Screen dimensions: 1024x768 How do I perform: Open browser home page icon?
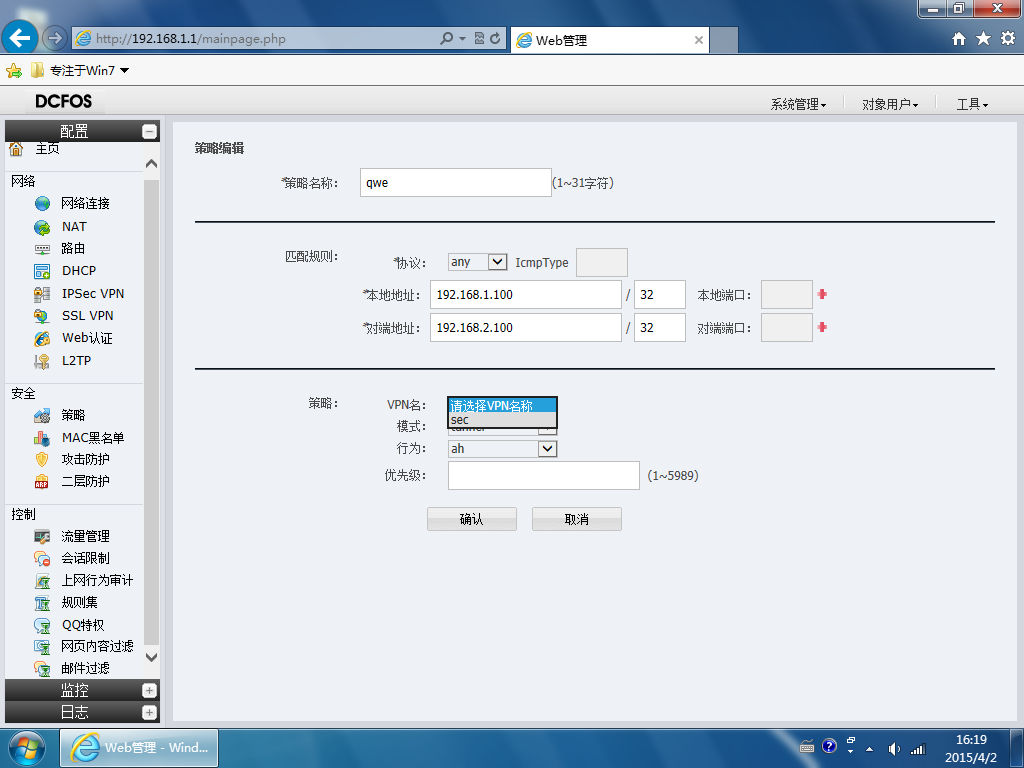click(959, 39)
